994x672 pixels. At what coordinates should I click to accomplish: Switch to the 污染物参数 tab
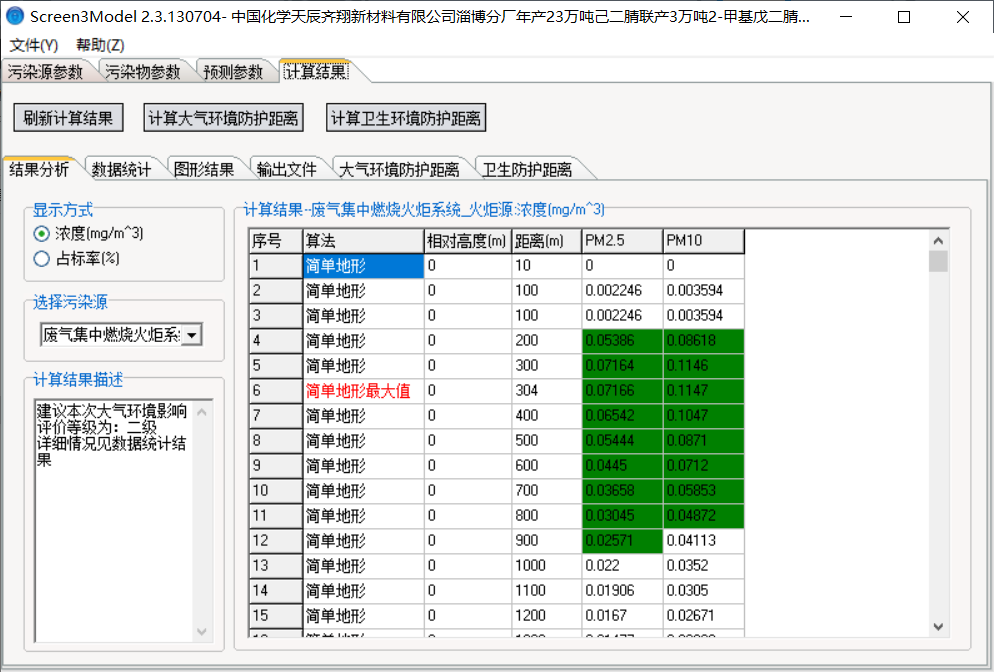tap(143, 72)
